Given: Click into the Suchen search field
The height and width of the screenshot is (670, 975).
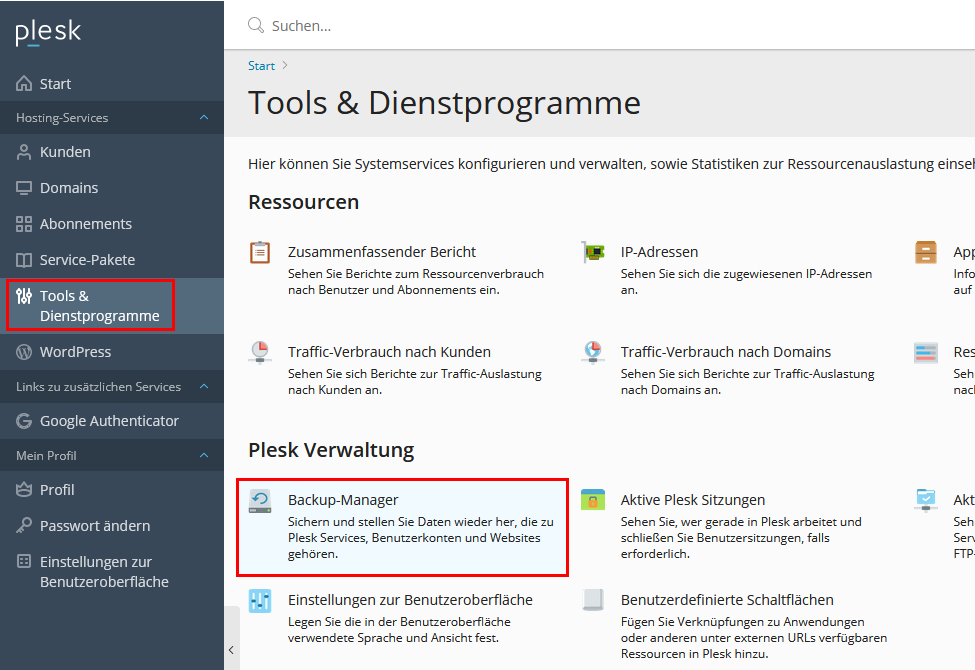Looking at the screenshot, I should (600, 26).
